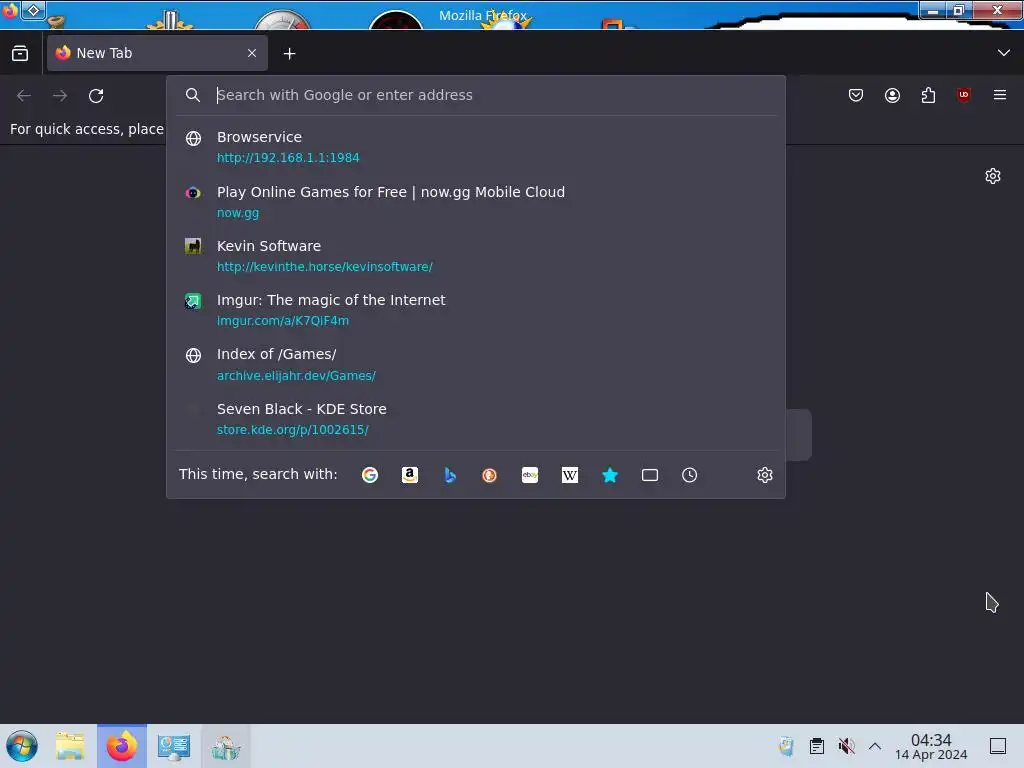This screenshot has width=1024, height=768.
Task: Open the Start menu orb
Action: (x=22, y=746)
